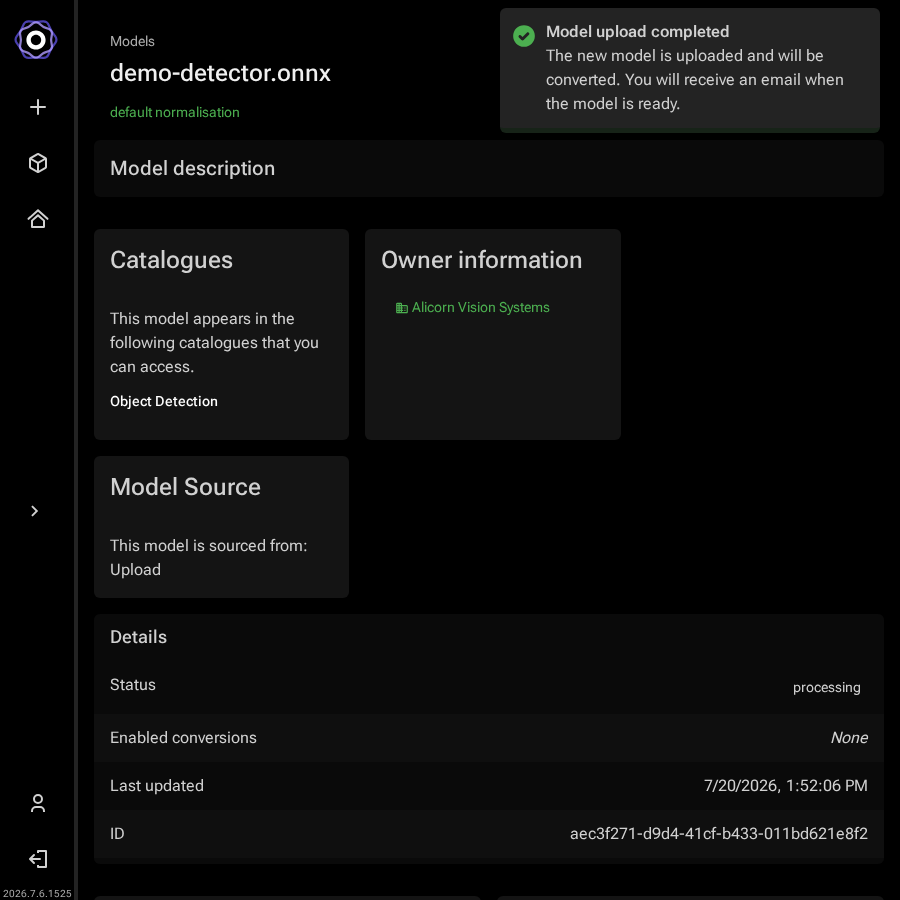Click the Details section heading
This screenshot has height=900, width=900.
tap(138, 637)
